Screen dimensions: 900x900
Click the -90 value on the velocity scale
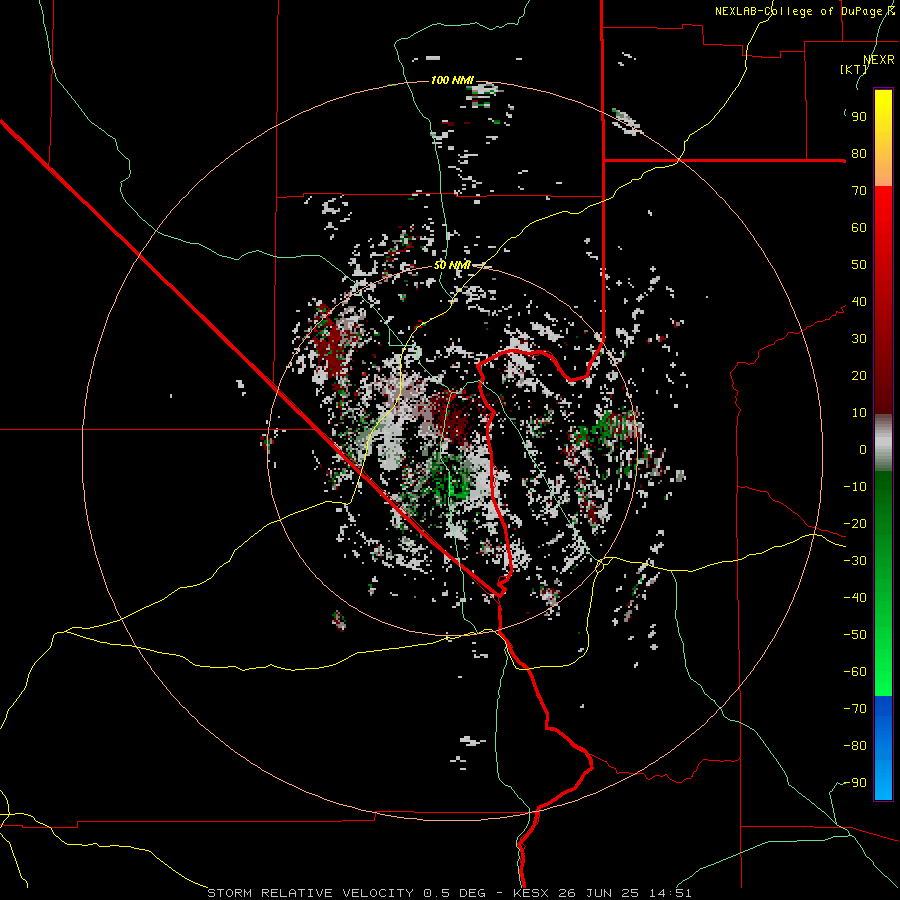click(855, 783)
